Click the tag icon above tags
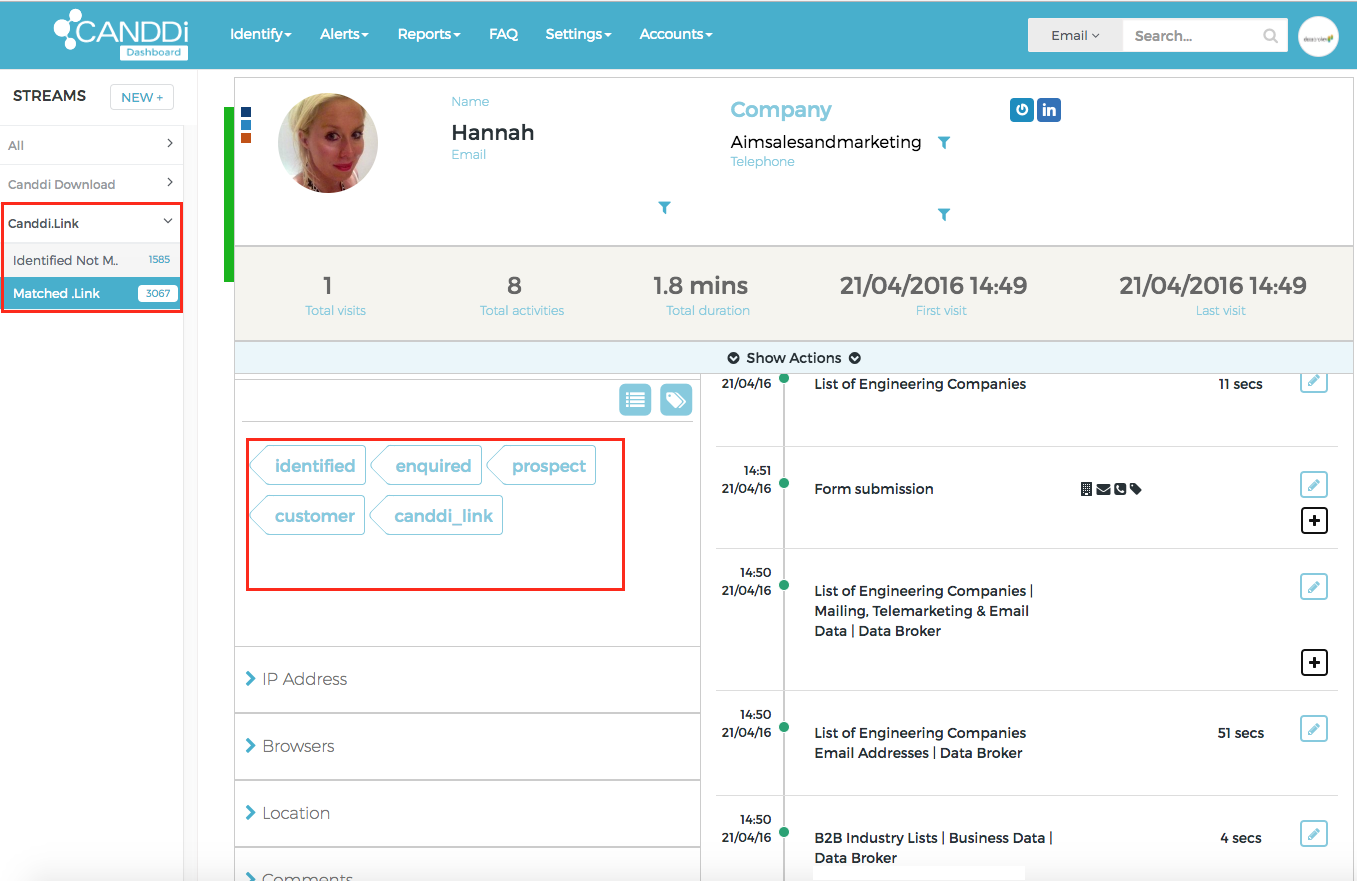 (676, 400)
